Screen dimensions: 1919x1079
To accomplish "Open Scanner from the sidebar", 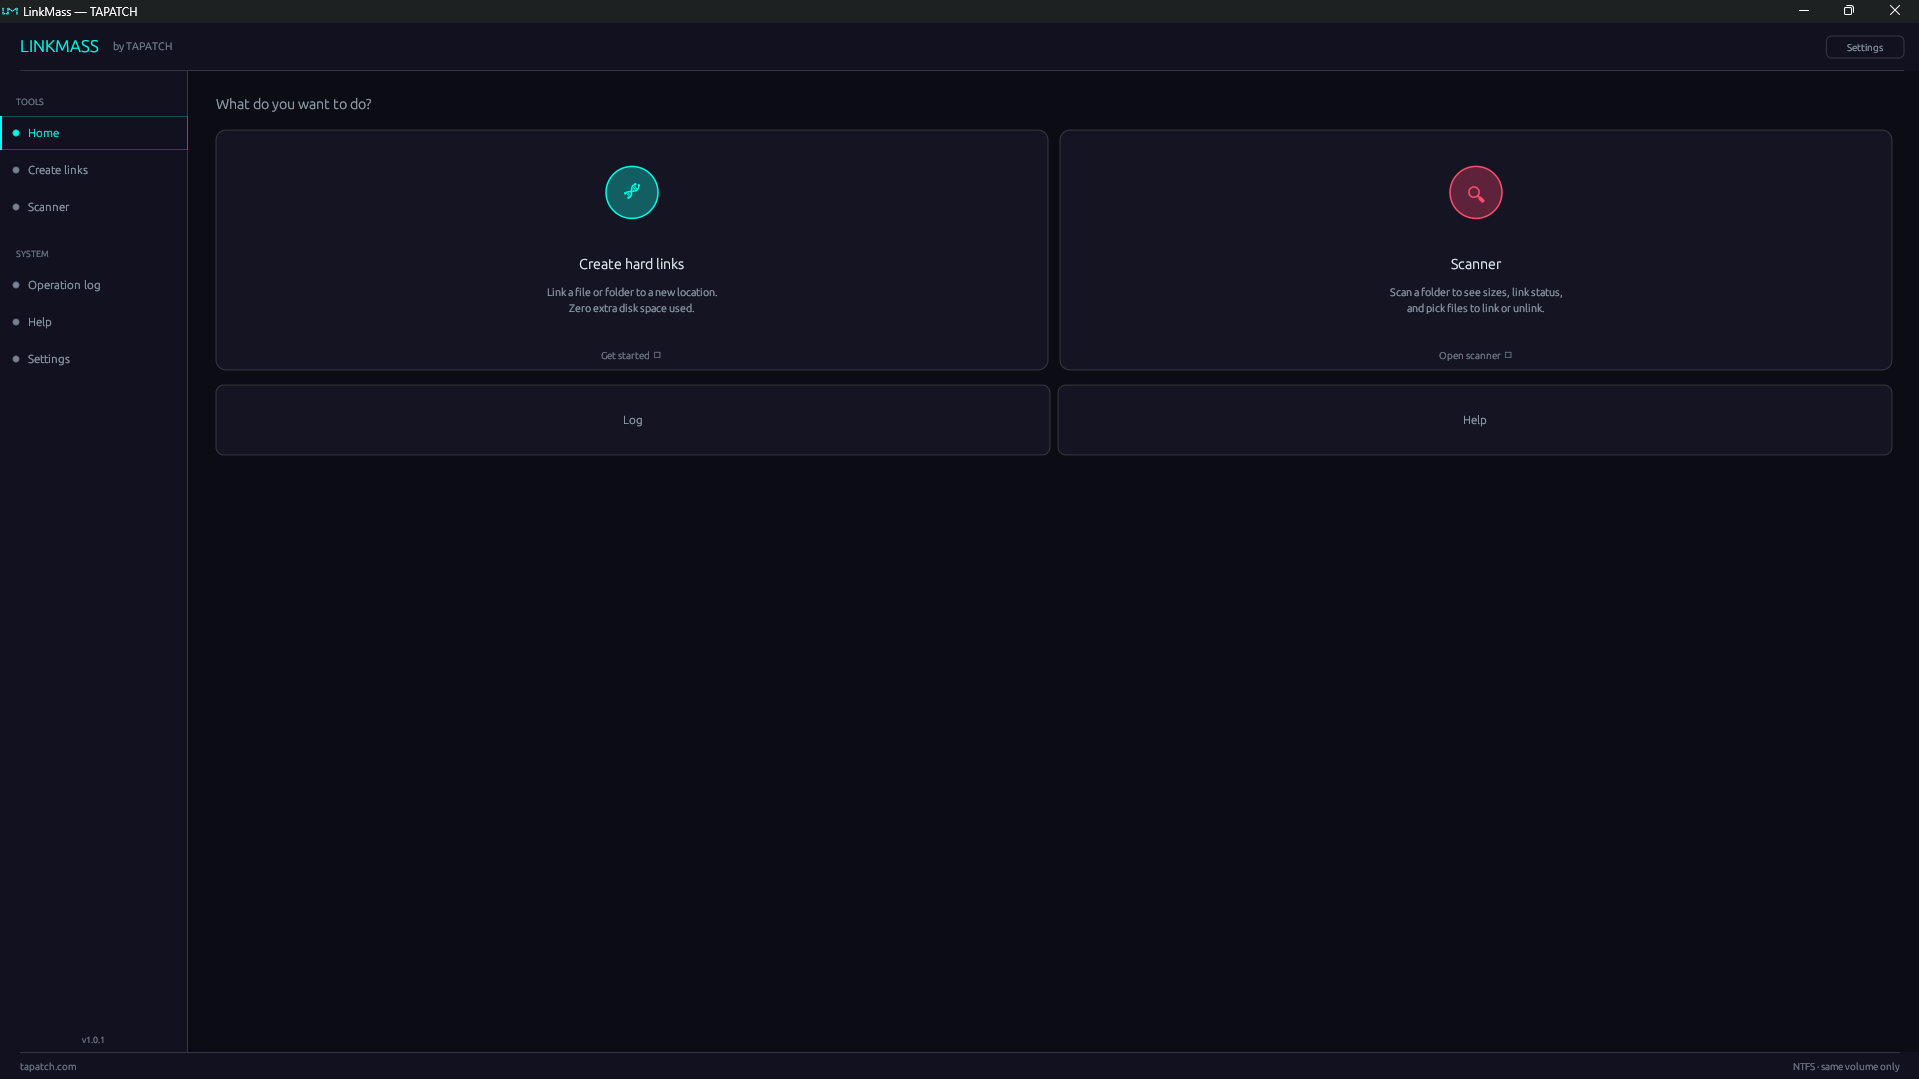I will tap(94, 207).
